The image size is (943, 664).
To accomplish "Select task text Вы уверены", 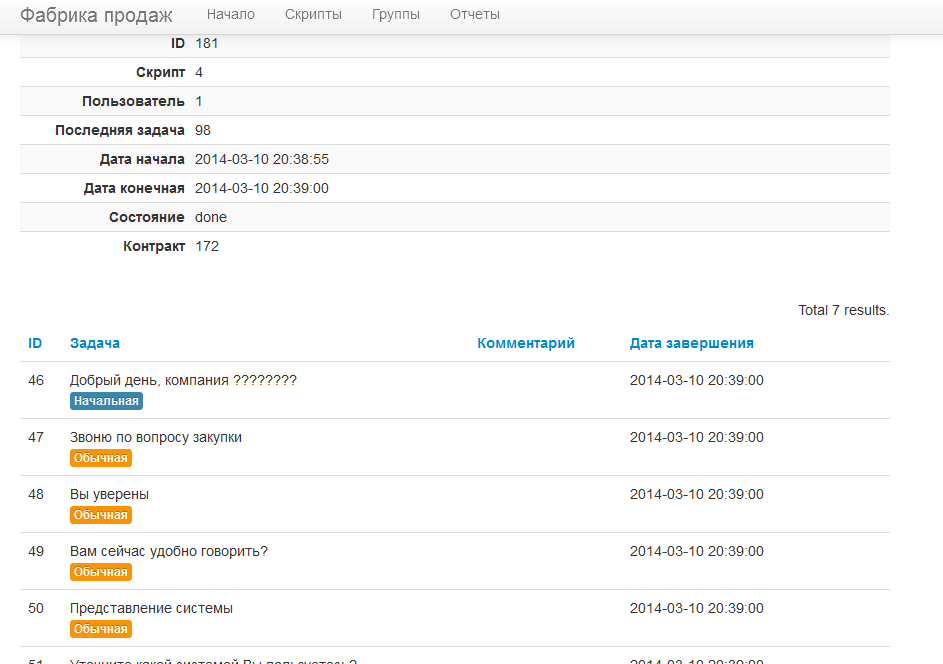I will click(x=109, y=494).
